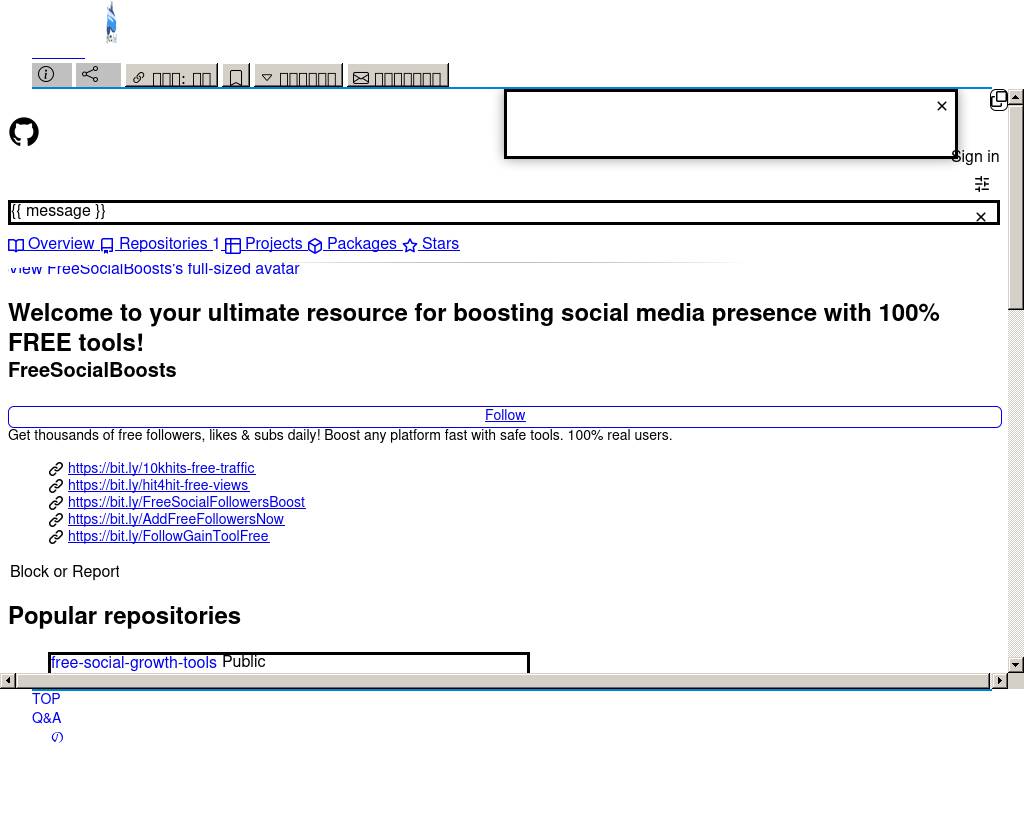Click the bookmark icon button
The image size is (1024, 837).
pos(236,77)
